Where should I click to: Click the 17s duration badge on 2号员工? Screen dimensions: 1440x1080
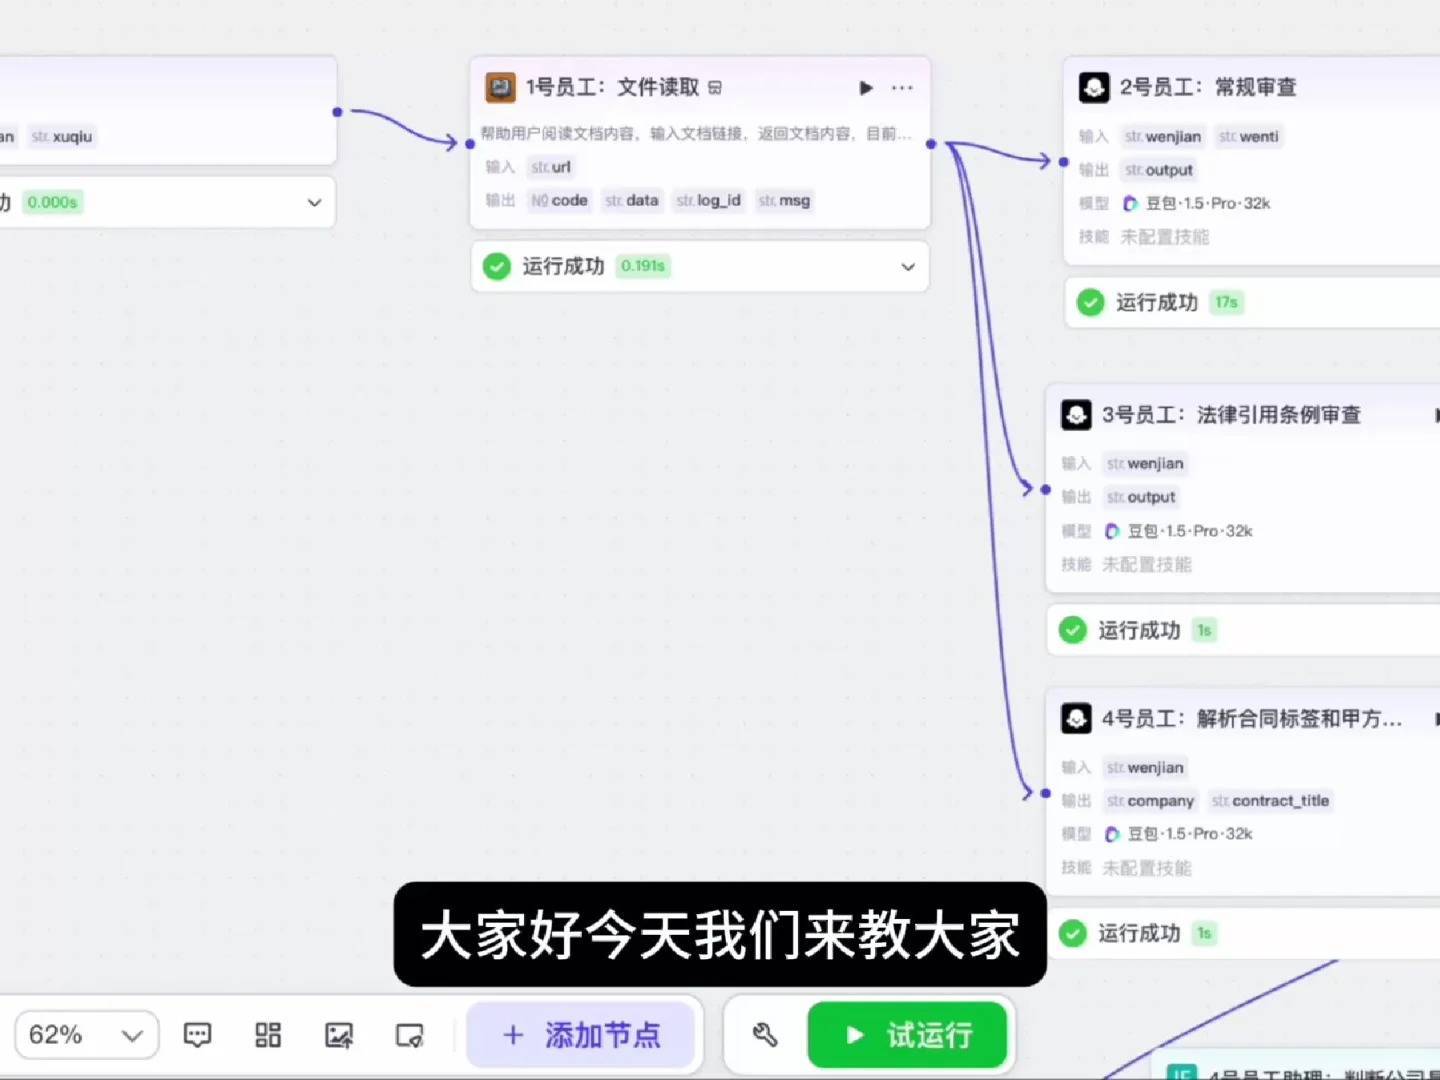click(x=1226, y=302)
